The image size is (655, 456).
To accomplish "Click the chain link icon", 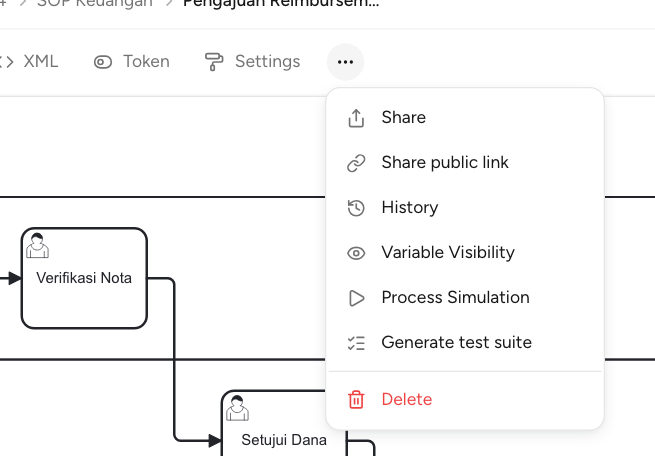I will (356, 163).
